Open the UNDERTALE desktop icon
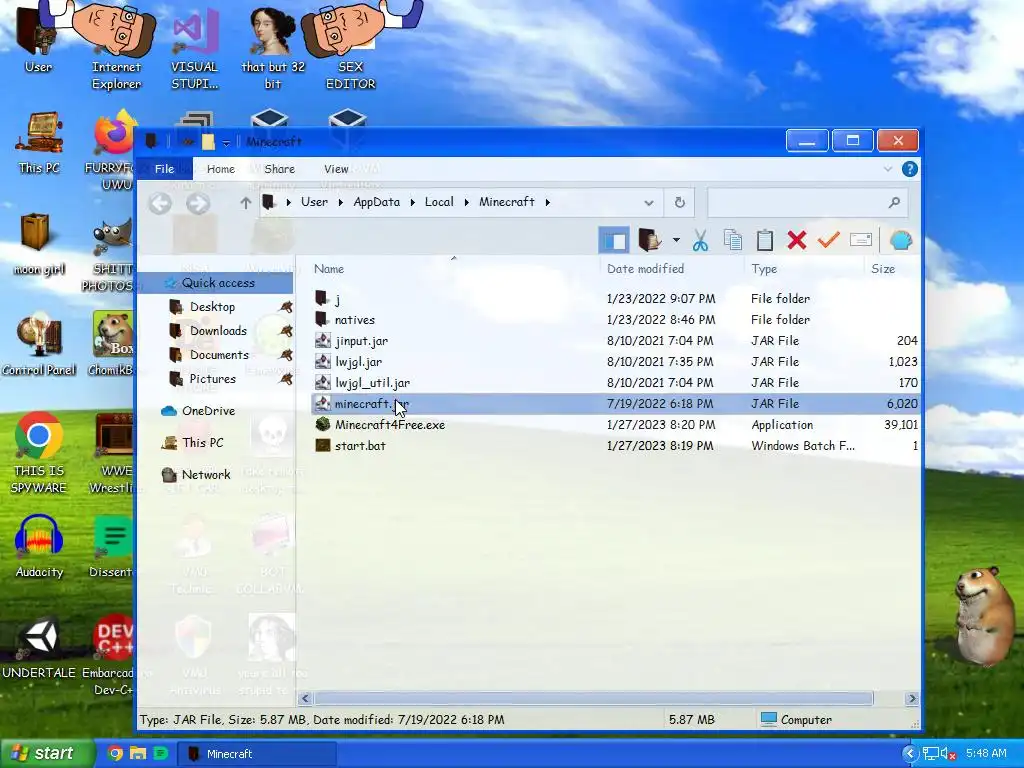Image resolution: width=1024 pixels, height=768 pixels. click(39, 648)
